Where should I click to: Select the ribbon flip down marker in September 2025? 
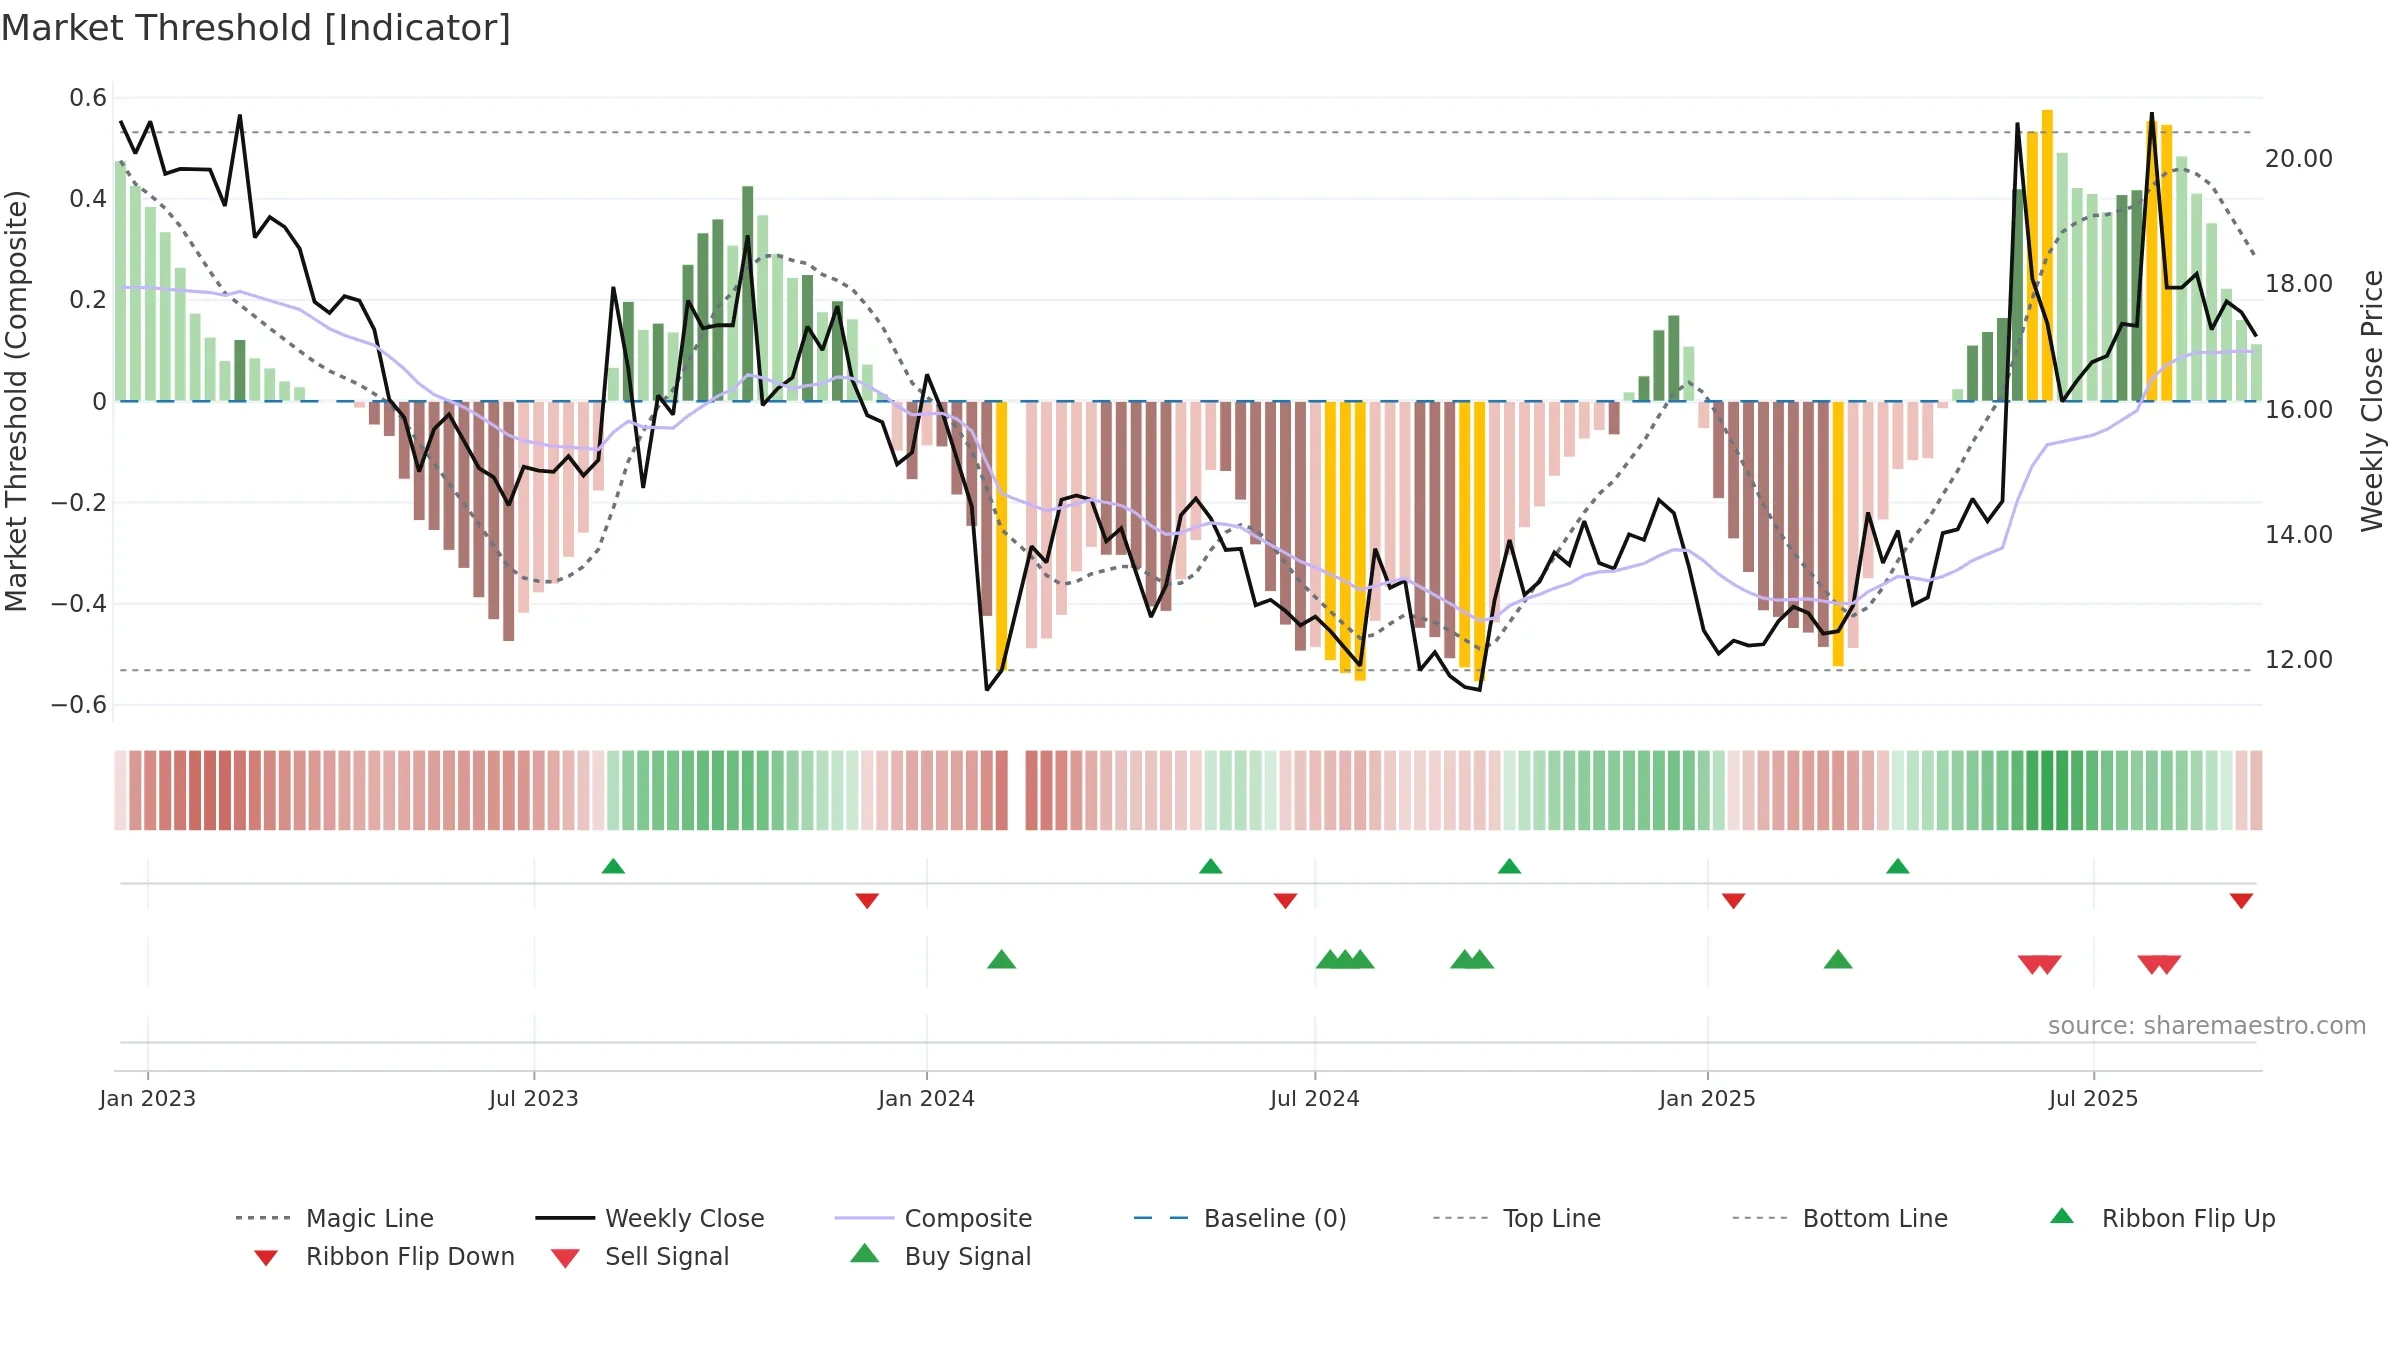pyautogui.click(x=2242, y=901)
